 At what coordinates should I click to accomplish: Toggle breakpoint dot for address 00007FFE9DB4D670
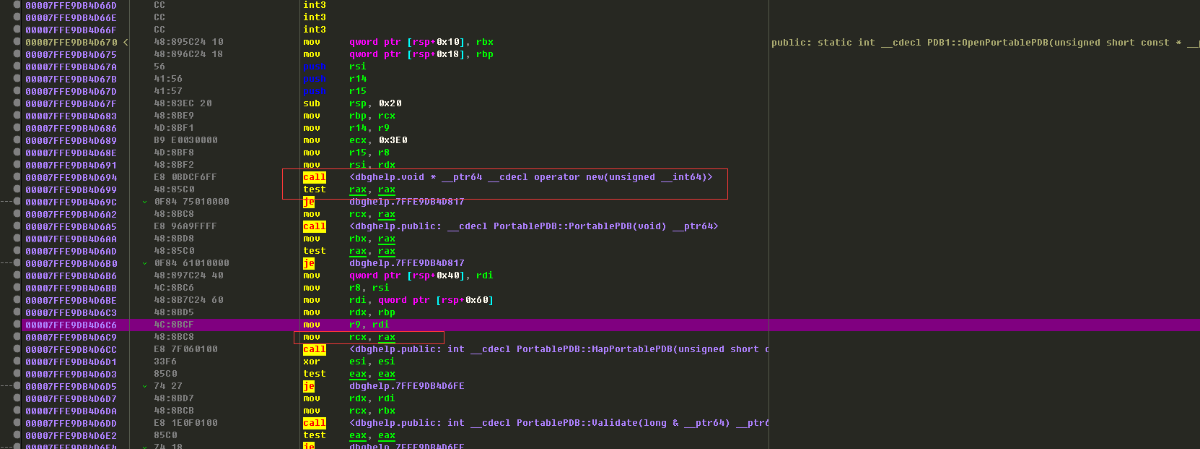(x=18, y=42)
